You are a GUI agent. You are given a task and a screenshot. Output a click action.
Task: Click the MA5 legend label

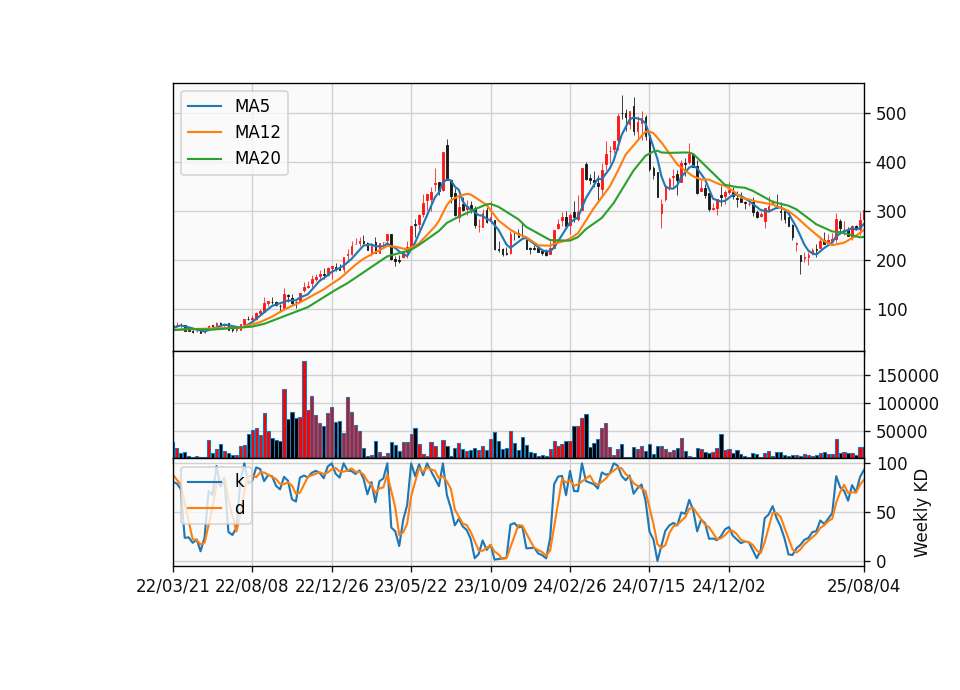click(252, 106)
